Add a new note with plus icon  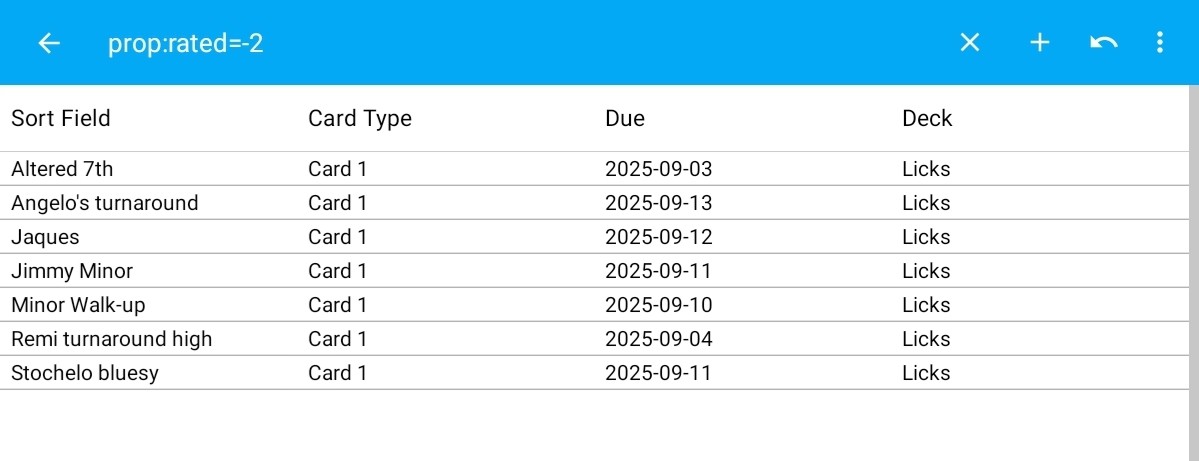tap(1040, 42)
